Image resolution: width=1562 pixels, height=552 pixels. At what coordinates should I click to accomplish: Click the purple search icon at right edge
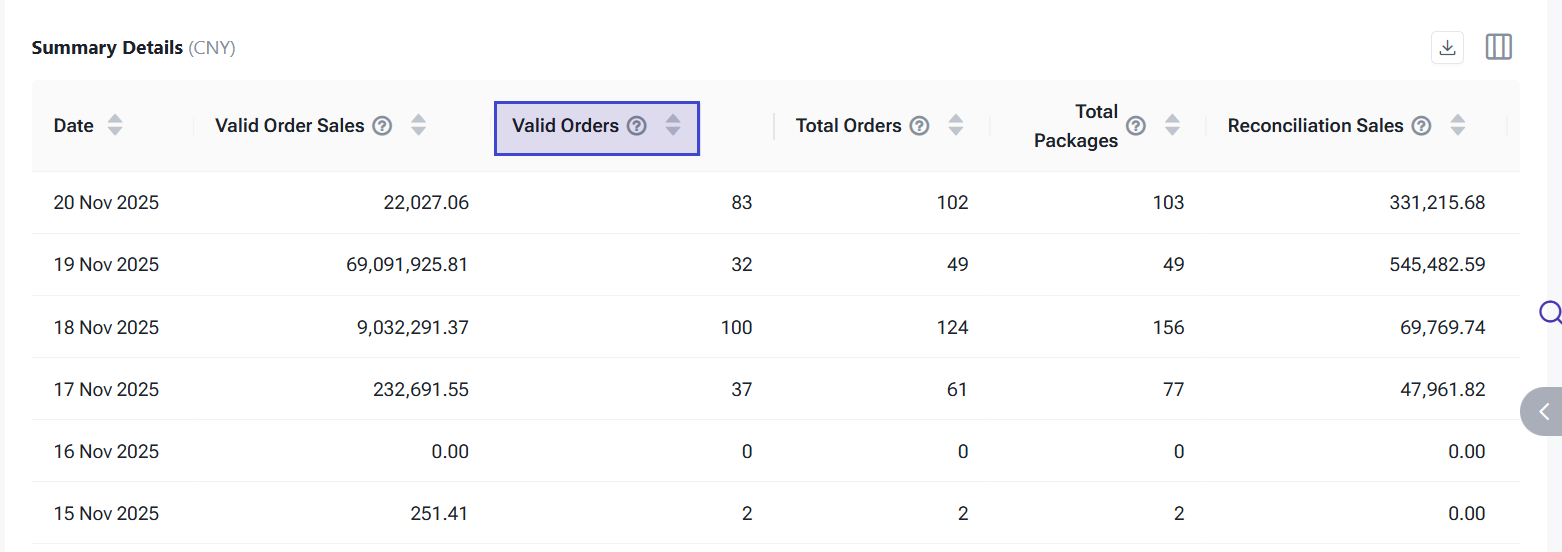coord(1550,313)
